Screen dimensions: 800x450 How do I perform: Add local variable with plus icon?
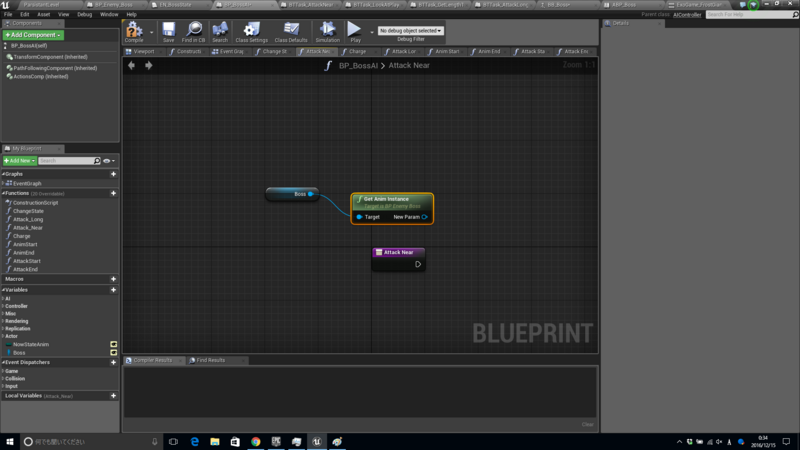pyautogui.click(x=113, y=395)
